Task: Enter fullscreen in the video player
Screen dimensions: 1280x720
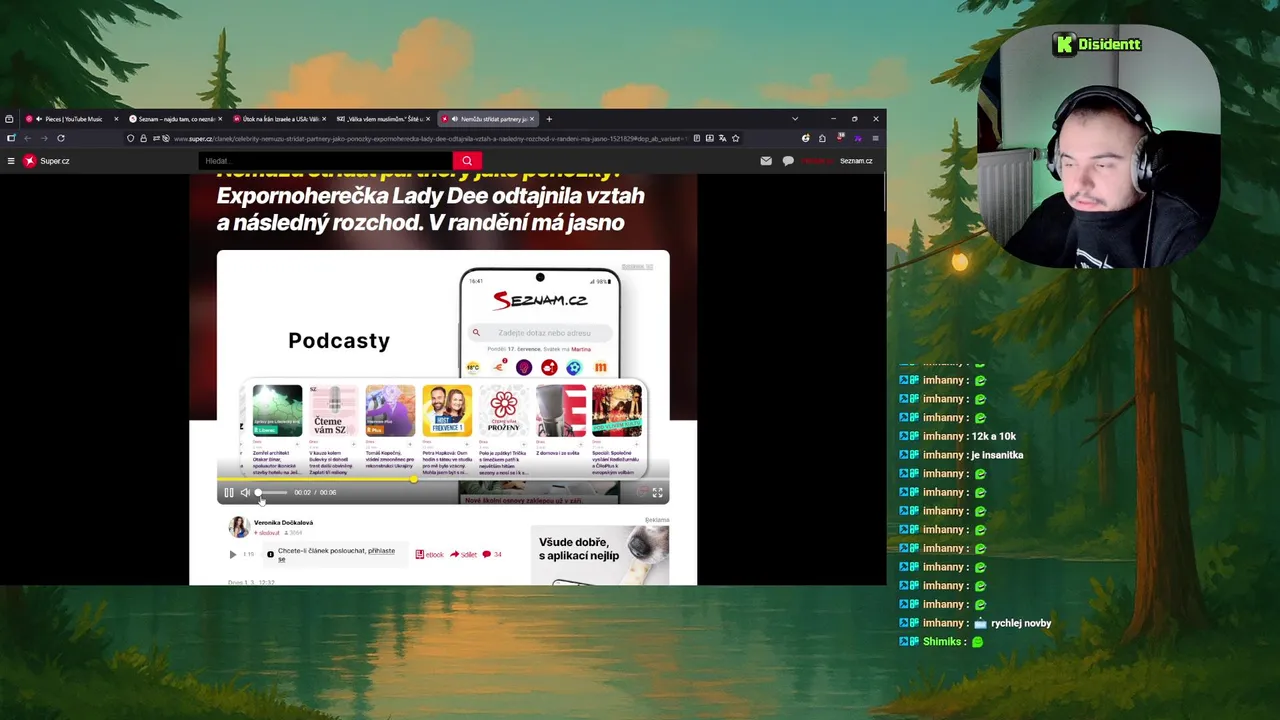Action: click(657, 492)
